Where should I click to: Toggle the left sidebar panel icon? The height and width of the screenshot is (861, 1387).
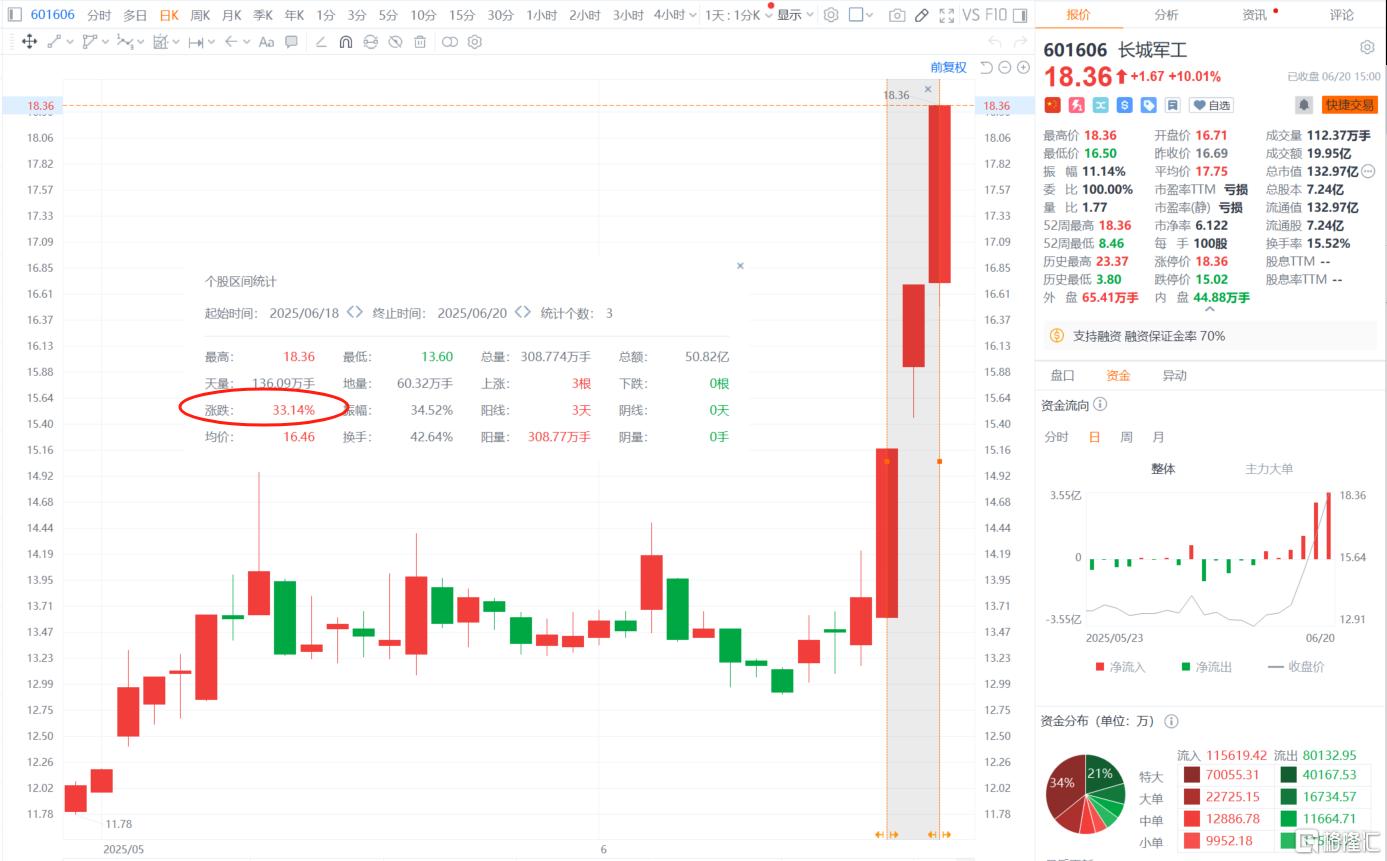tap(14, 15)
